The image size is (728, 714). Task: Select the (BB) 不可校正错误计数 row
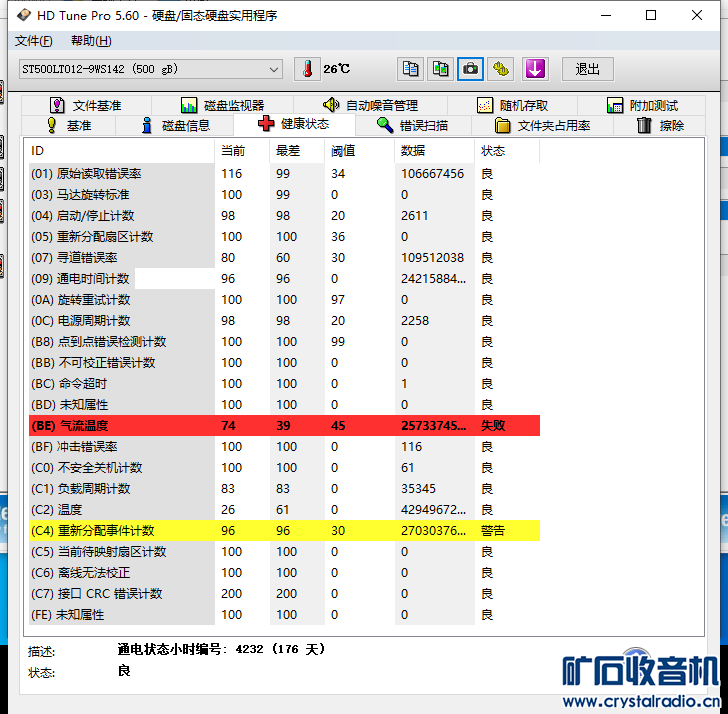(284, 363)
